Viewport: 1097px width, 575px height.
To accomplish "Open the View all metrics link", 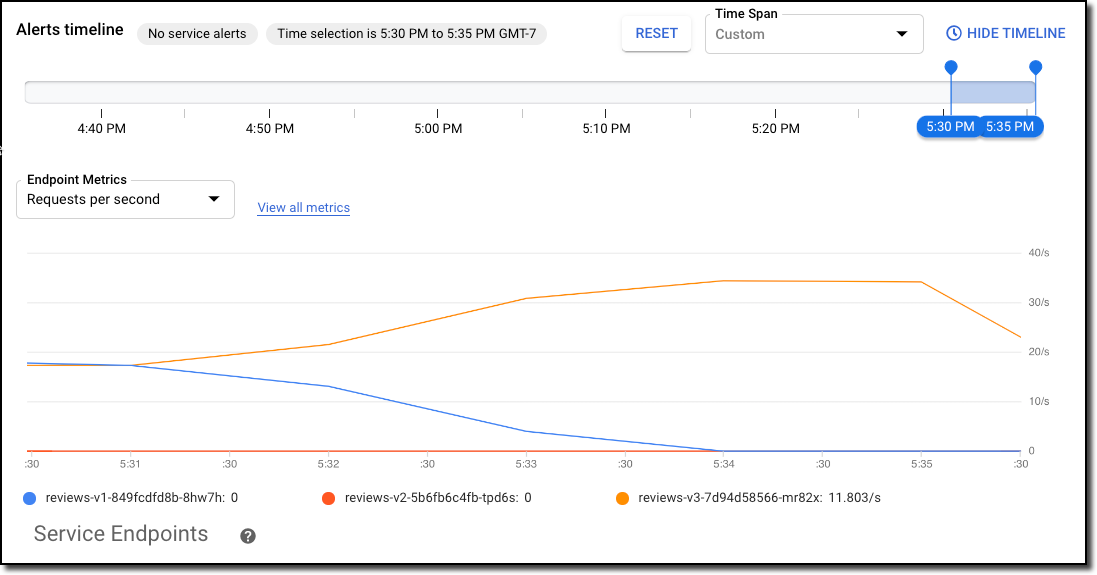I will [x=304, y=208].
